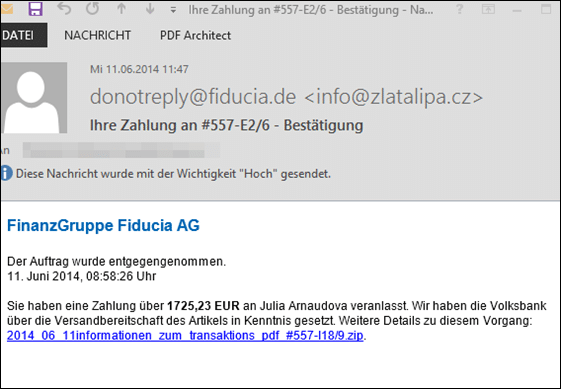Click the Ribbon Display Options icon
Screen dimensions: 561x389
point(488,9)
